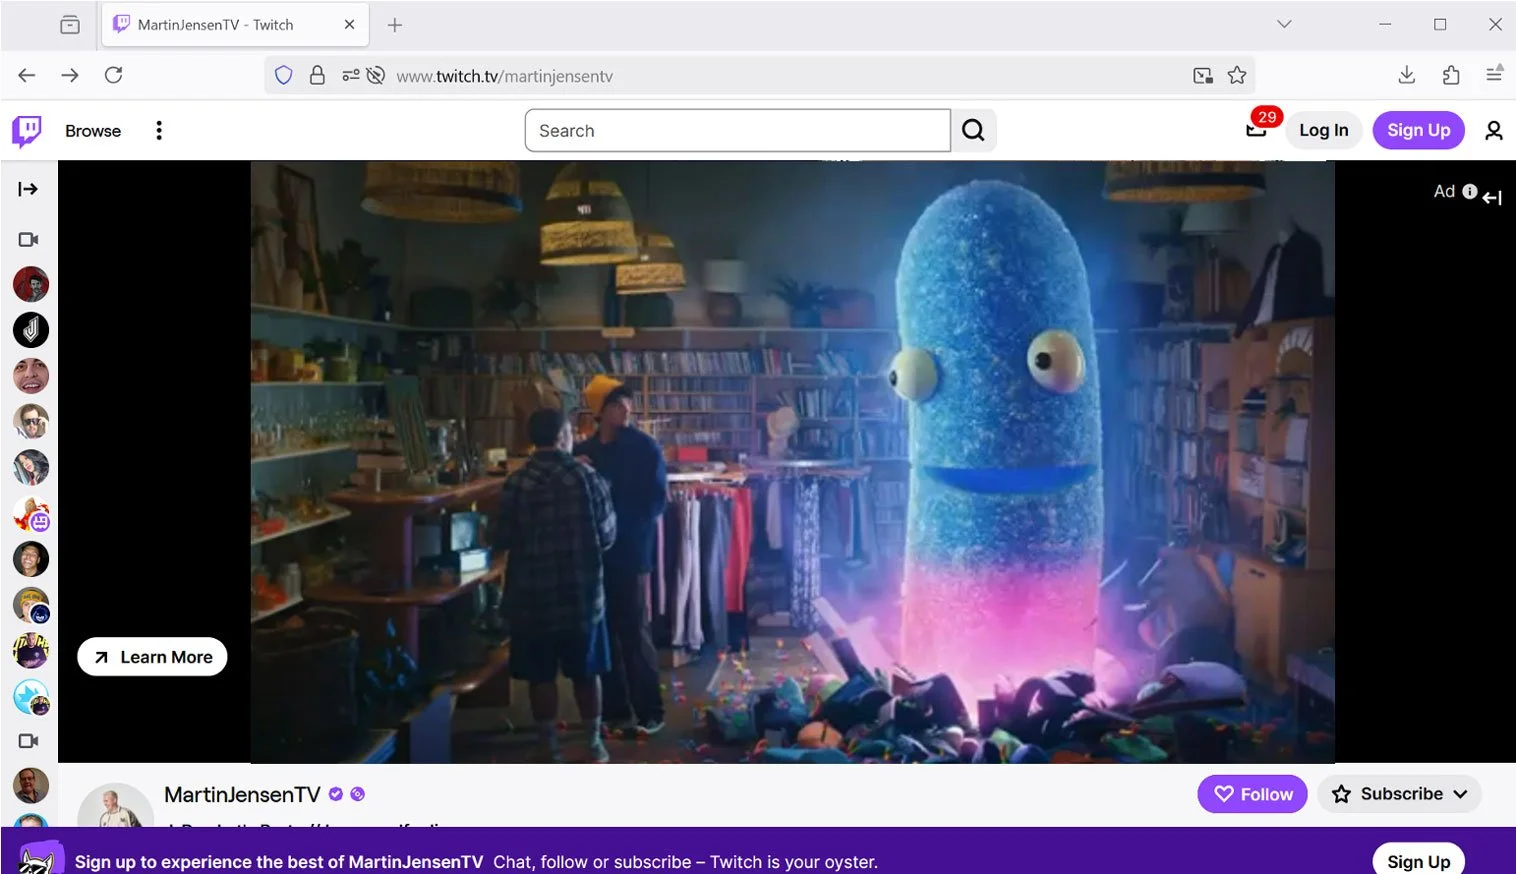Open the Subscribe dropdown
This screenshot has width=1516, height=874.
1399,794
